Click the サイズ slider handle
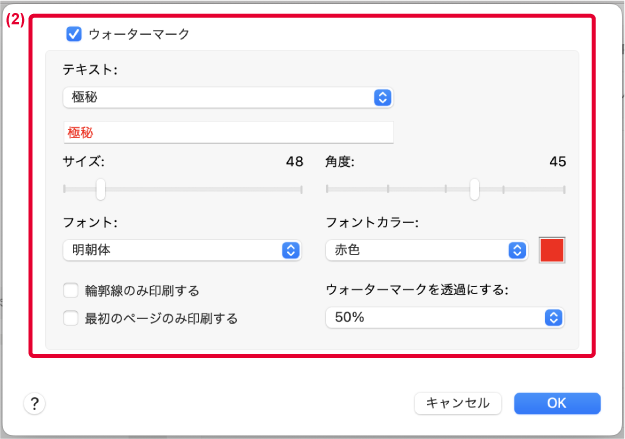 [101, 189]
